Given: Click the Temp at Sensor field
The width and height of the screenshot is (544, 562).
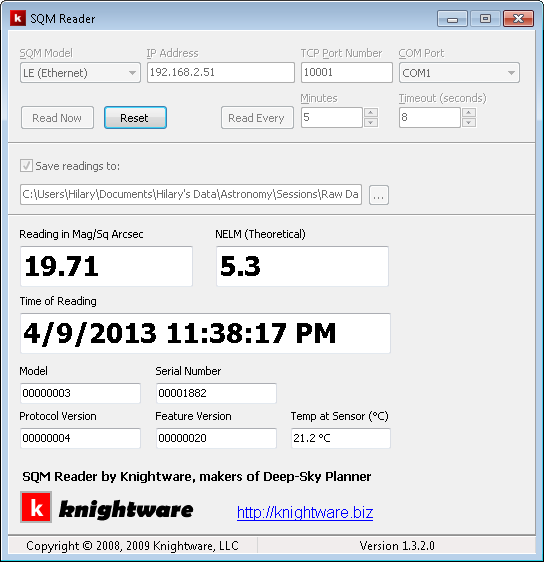Looking at the screenshot, I should coord(340,438).
